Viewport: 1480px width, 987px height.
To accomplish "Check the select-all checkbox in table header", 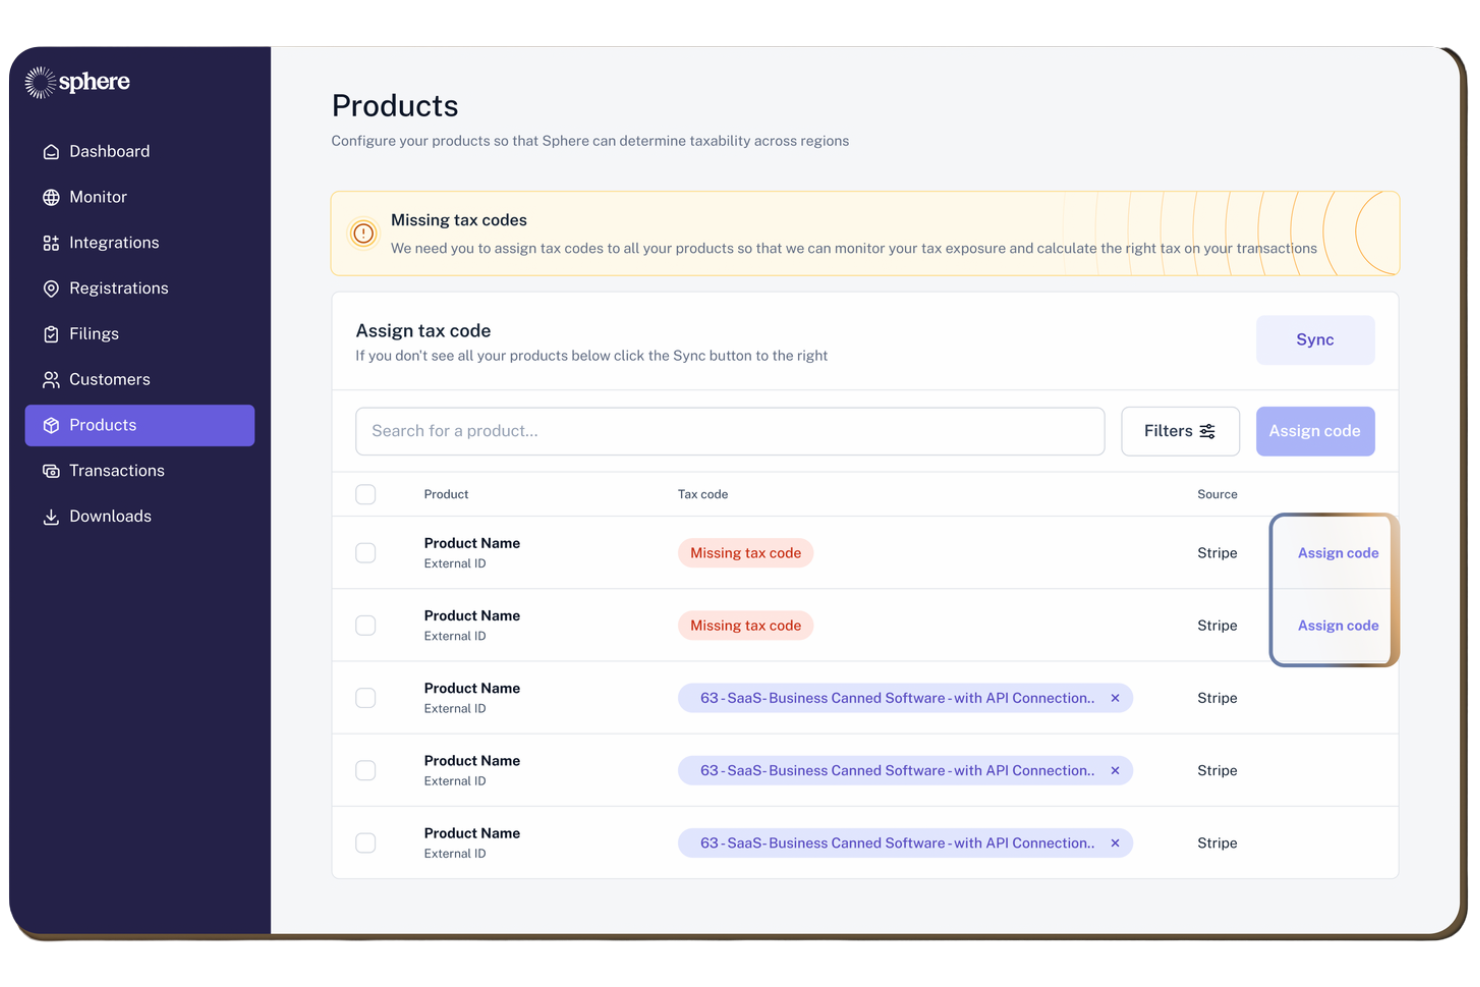I will coord(365,494).
